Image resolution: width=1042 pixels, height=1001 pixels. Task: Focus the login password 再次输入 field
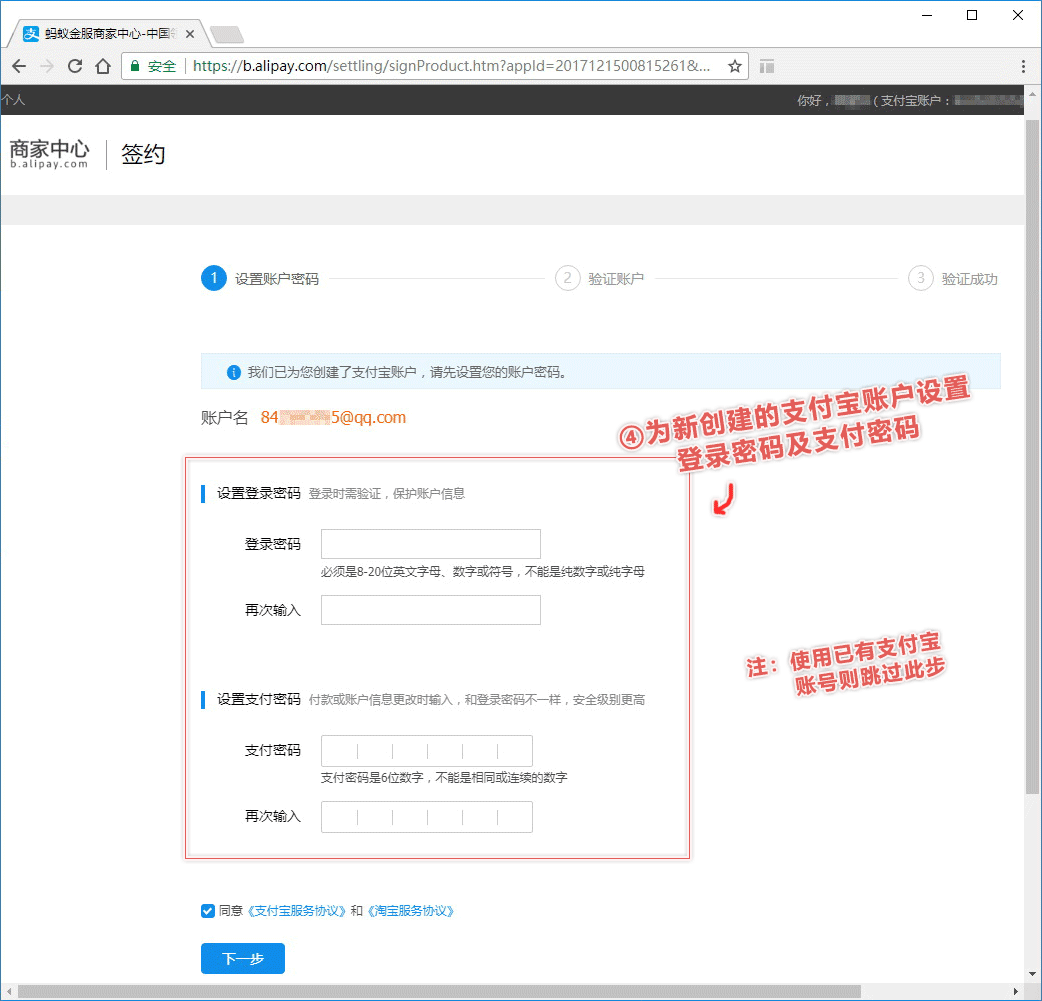point(431,610)
